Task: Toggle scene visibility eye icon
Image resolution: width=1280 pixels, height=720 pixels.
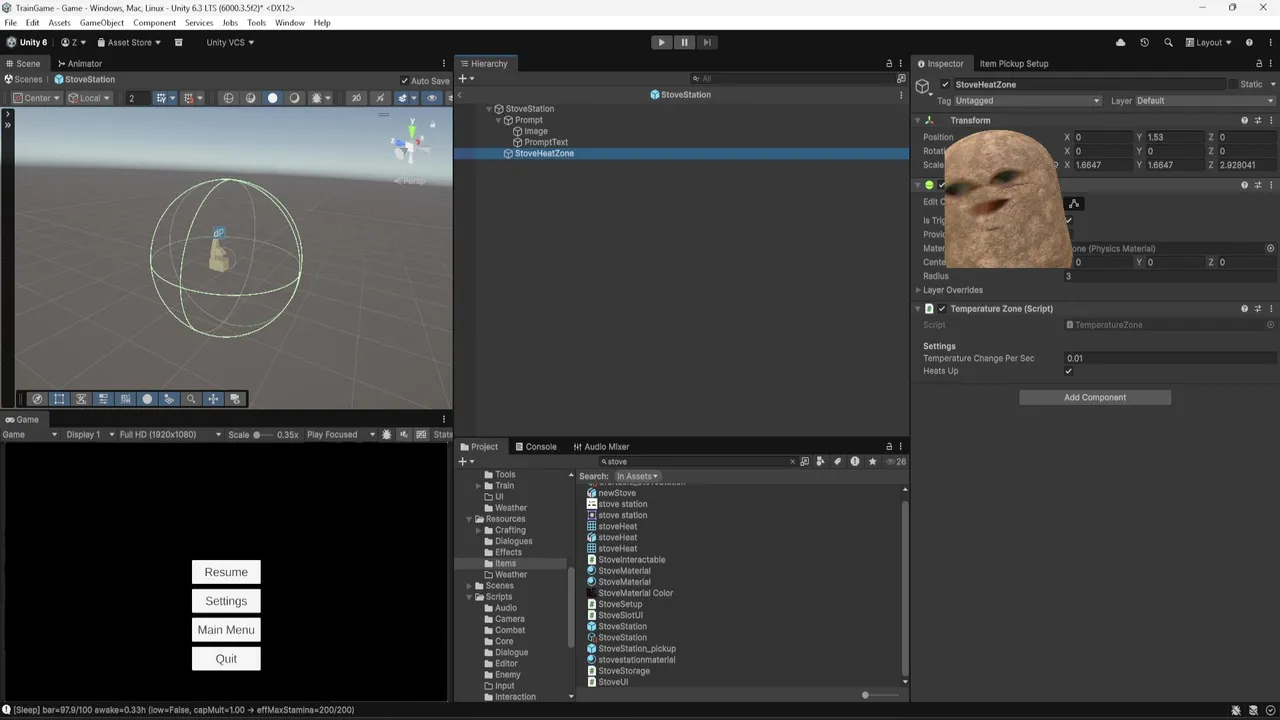Action: click(x=432, y=98)
